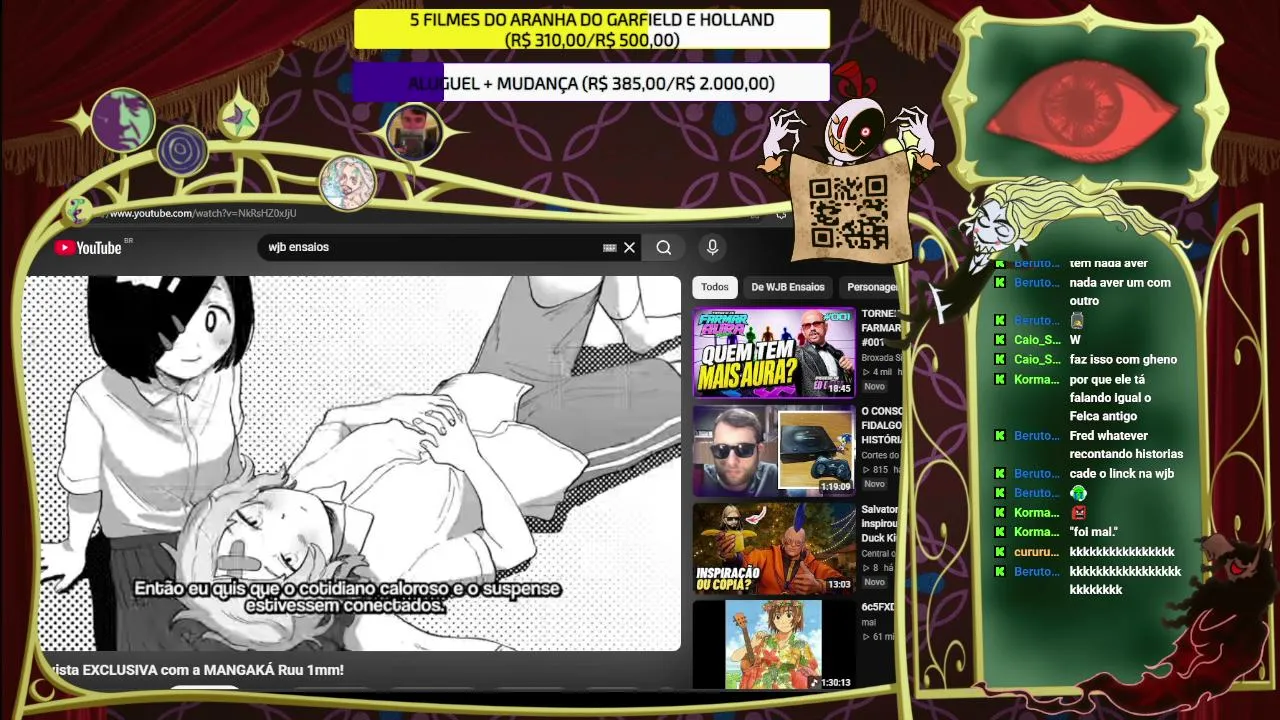Click the cururu username in chat
This screenshot has height=720, width=1280.
pos(1036,552)
